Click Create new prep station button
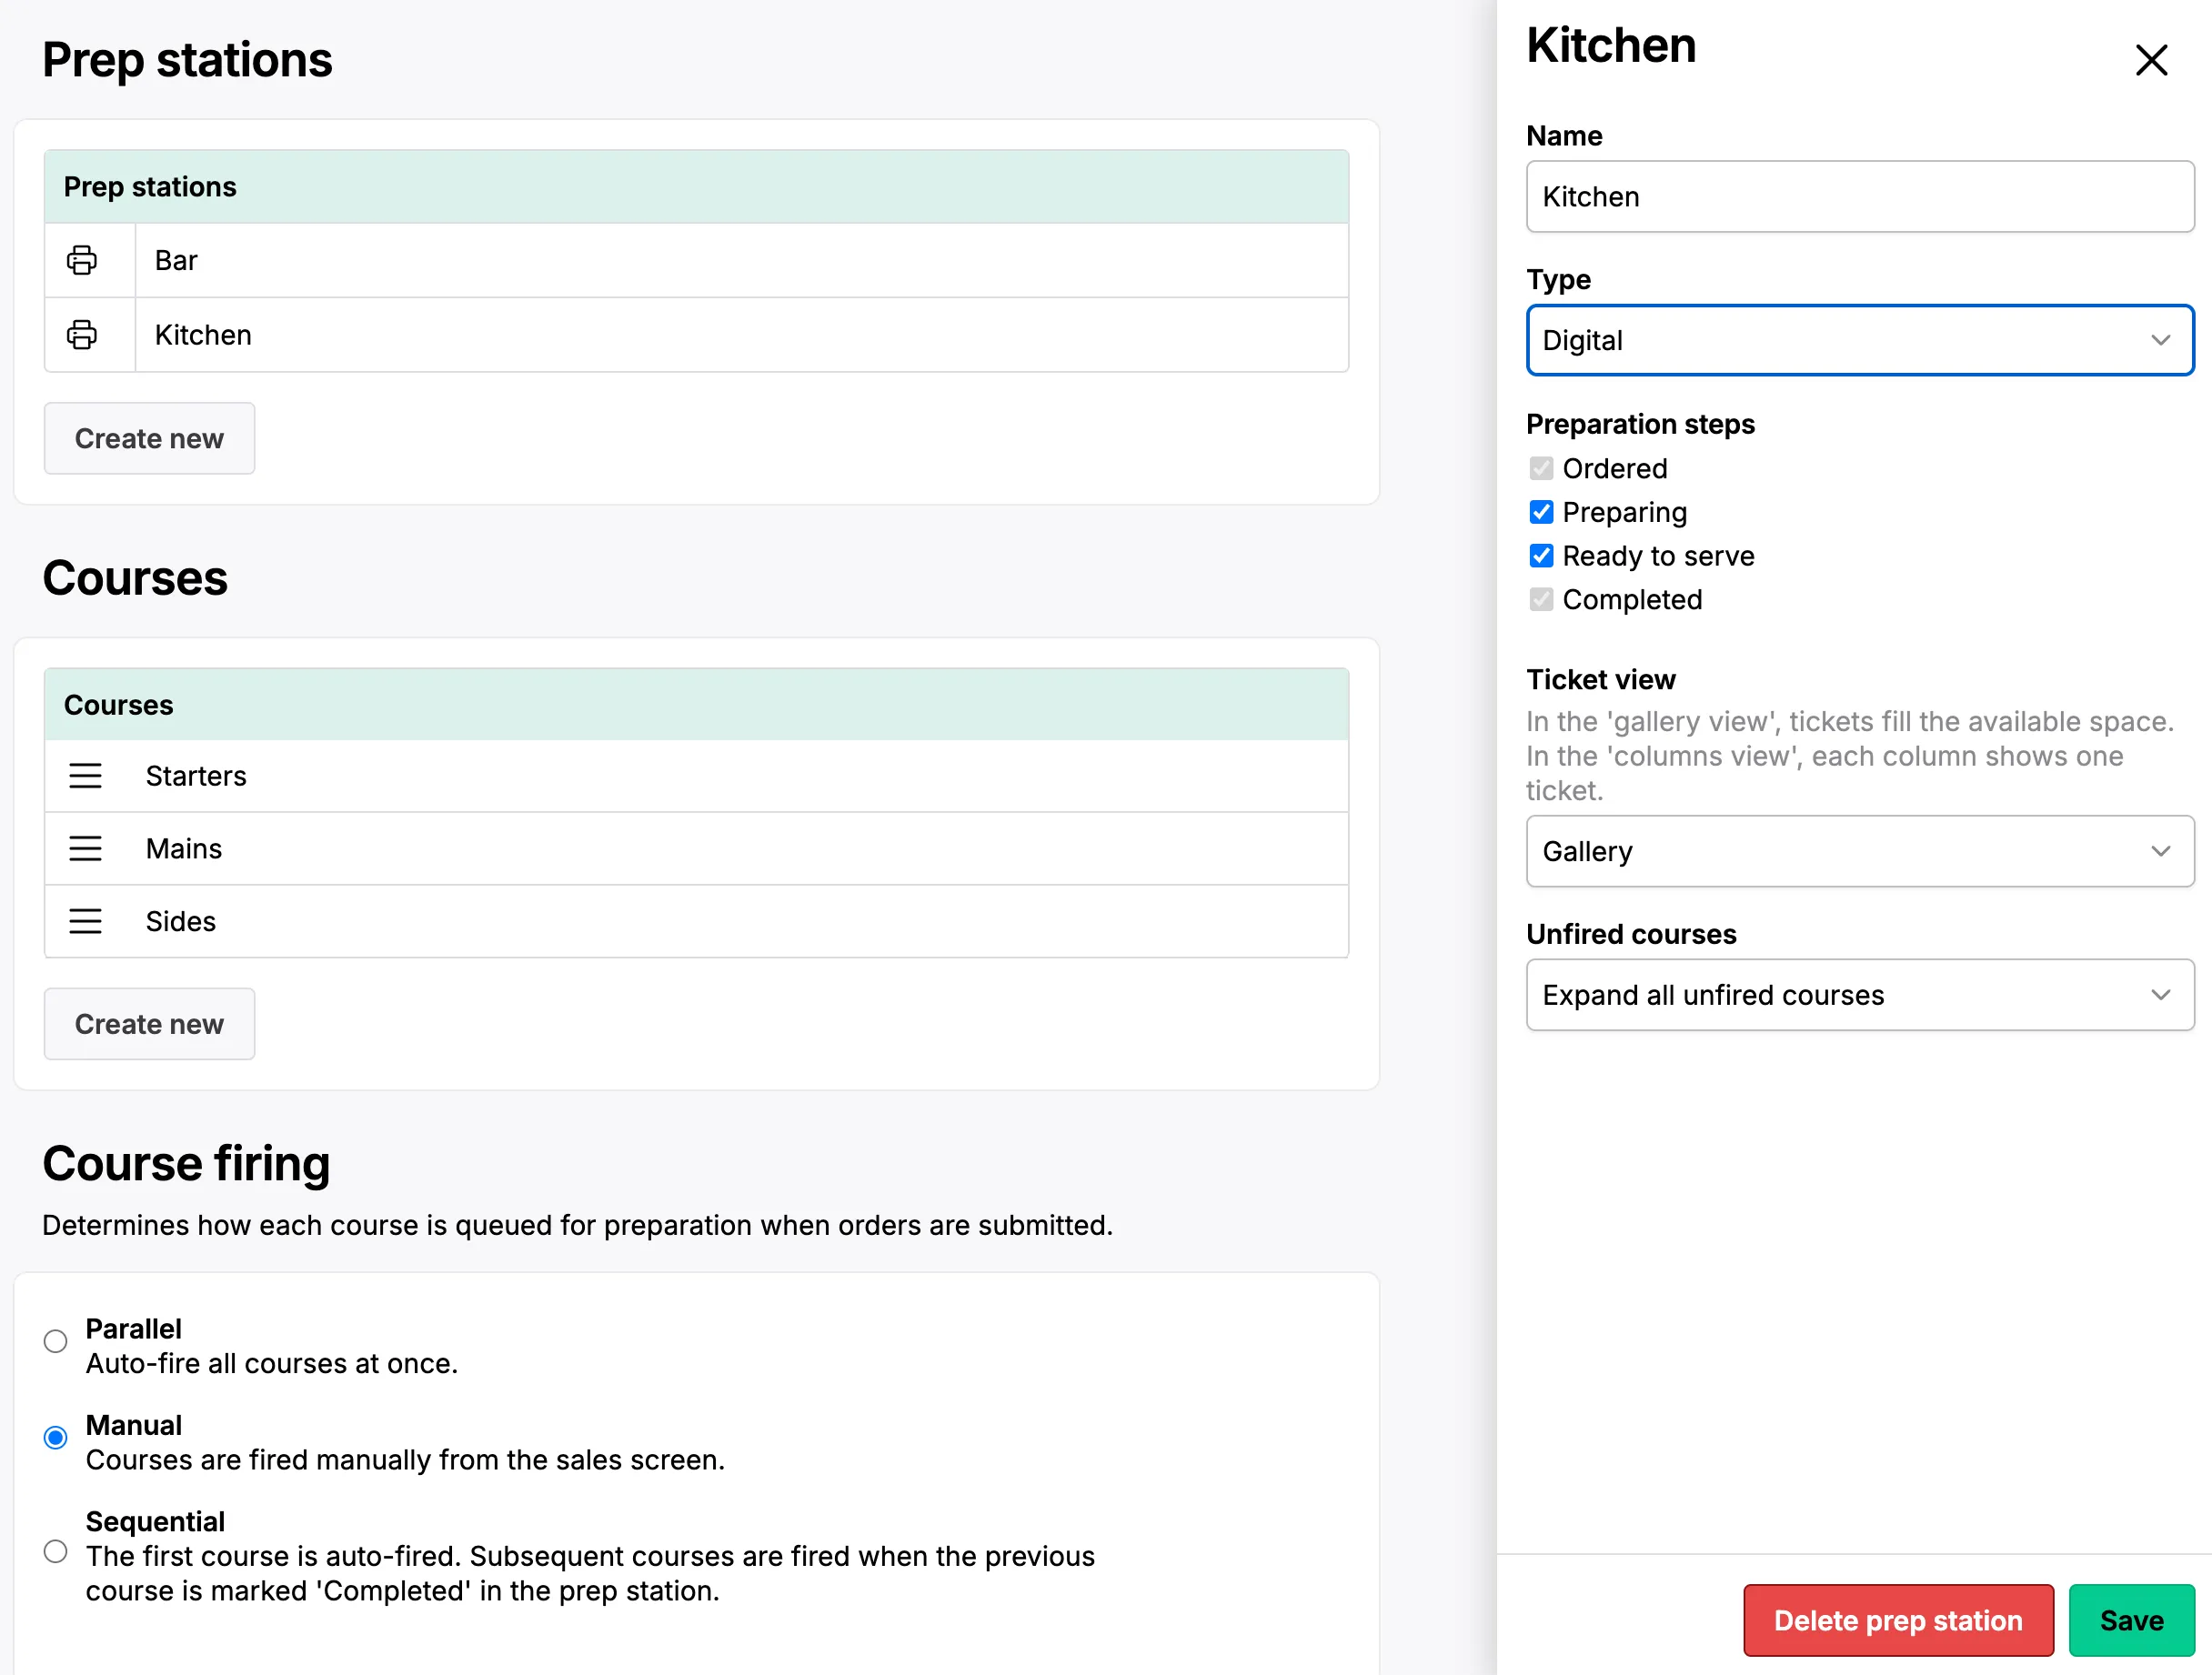 click(149, 436)
